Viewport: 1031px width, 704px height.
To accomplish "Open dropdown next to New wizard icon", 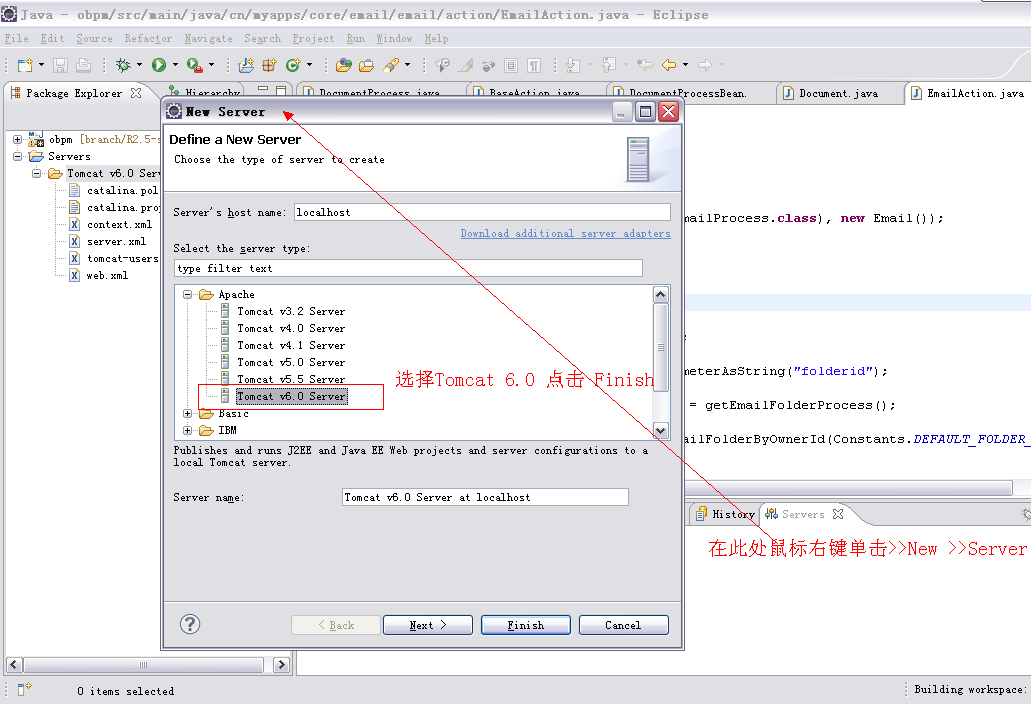I will 41,65.
